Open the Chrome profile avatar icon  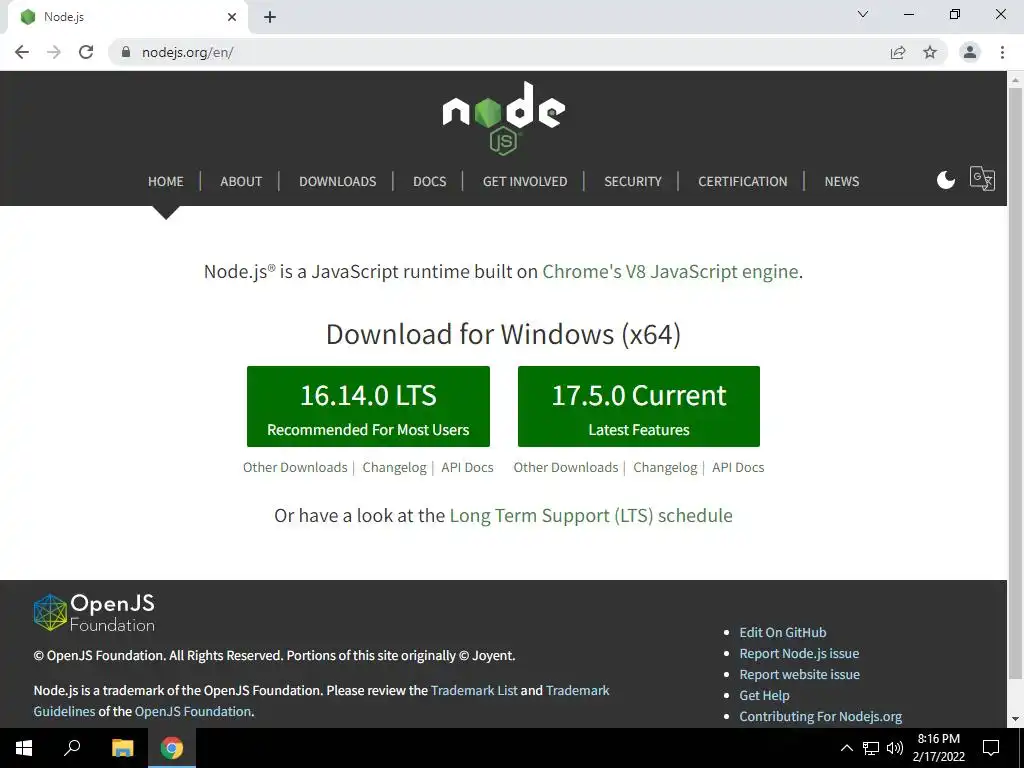970,52
